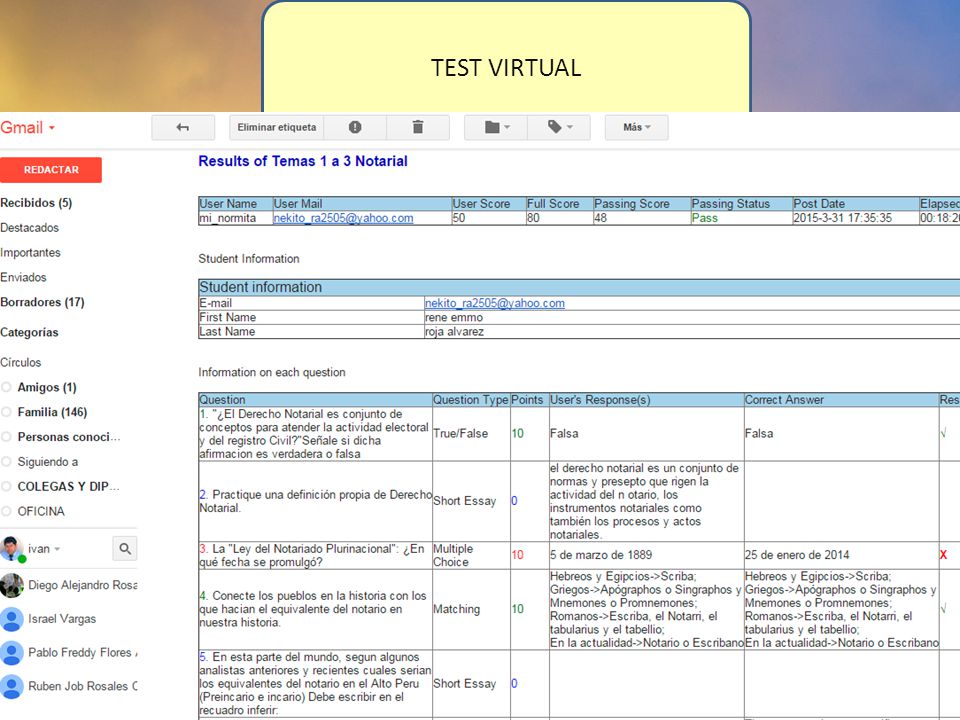This screenshot has height=720, width=960.
Task: Click the Pass status text
Action: point(705,218)
